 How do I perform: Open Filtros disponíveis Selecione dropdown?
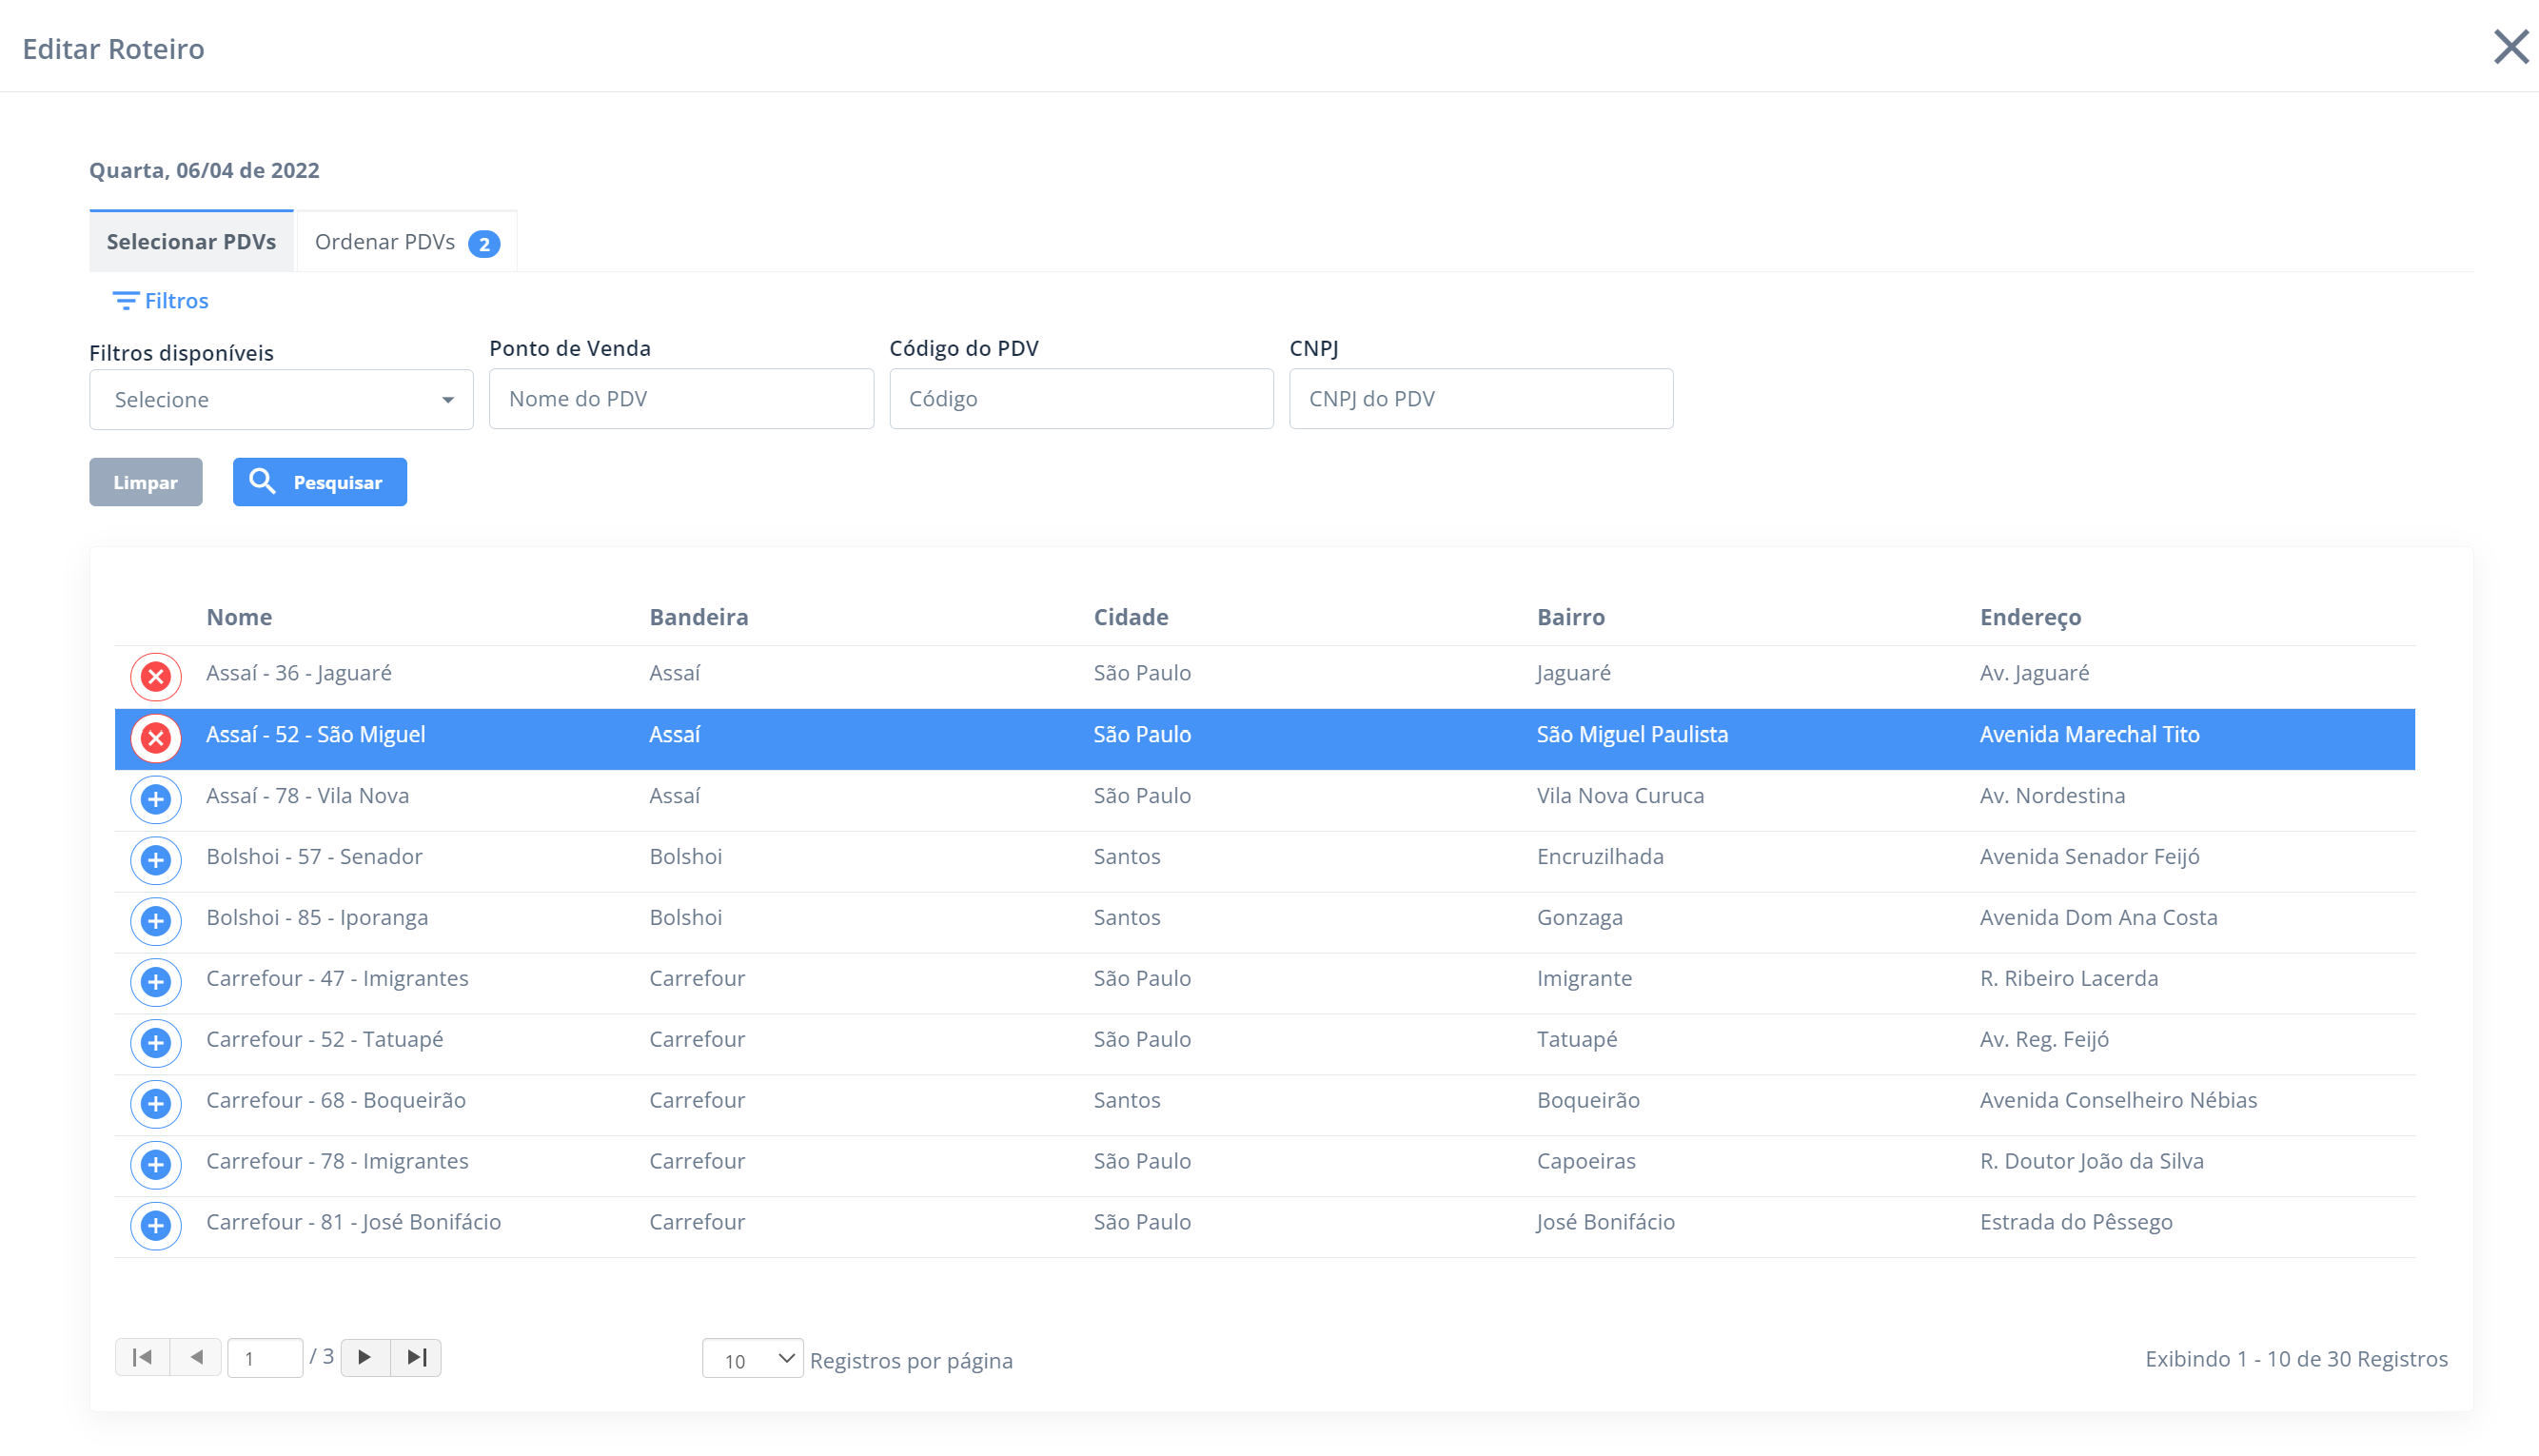coord(281,400)
